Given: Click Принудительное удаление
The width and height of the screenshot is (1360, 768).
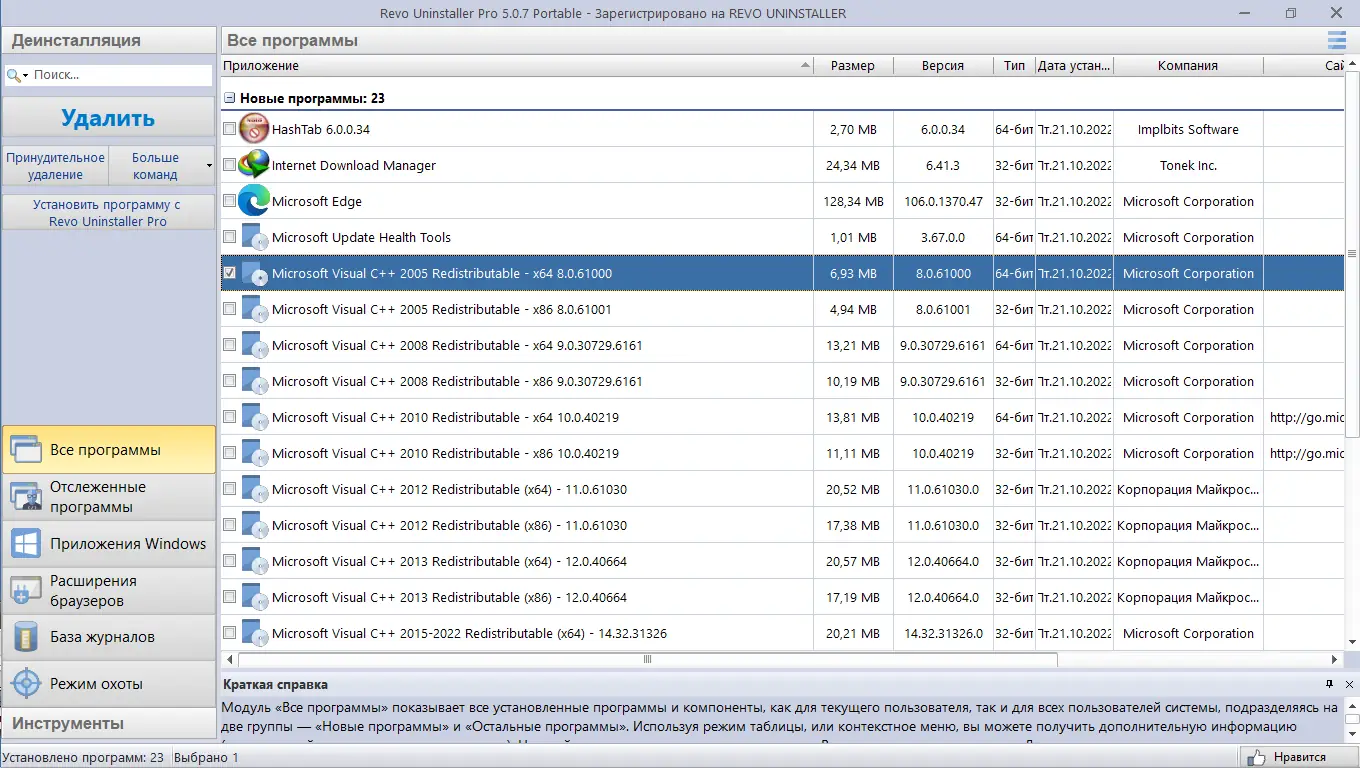Looking at the screenshot, I should click(x=55, y=165).
